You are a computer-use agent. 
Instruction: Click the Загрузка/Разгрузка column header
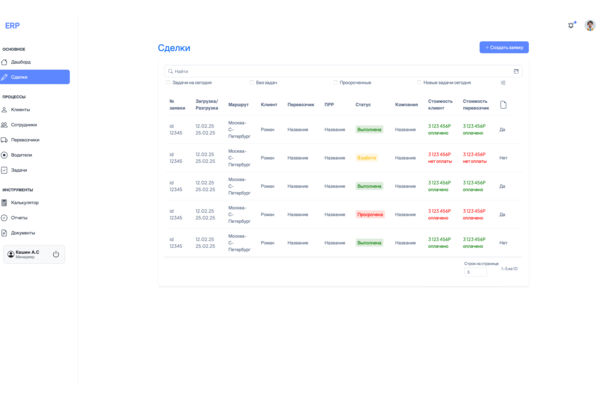pos(207,105)
